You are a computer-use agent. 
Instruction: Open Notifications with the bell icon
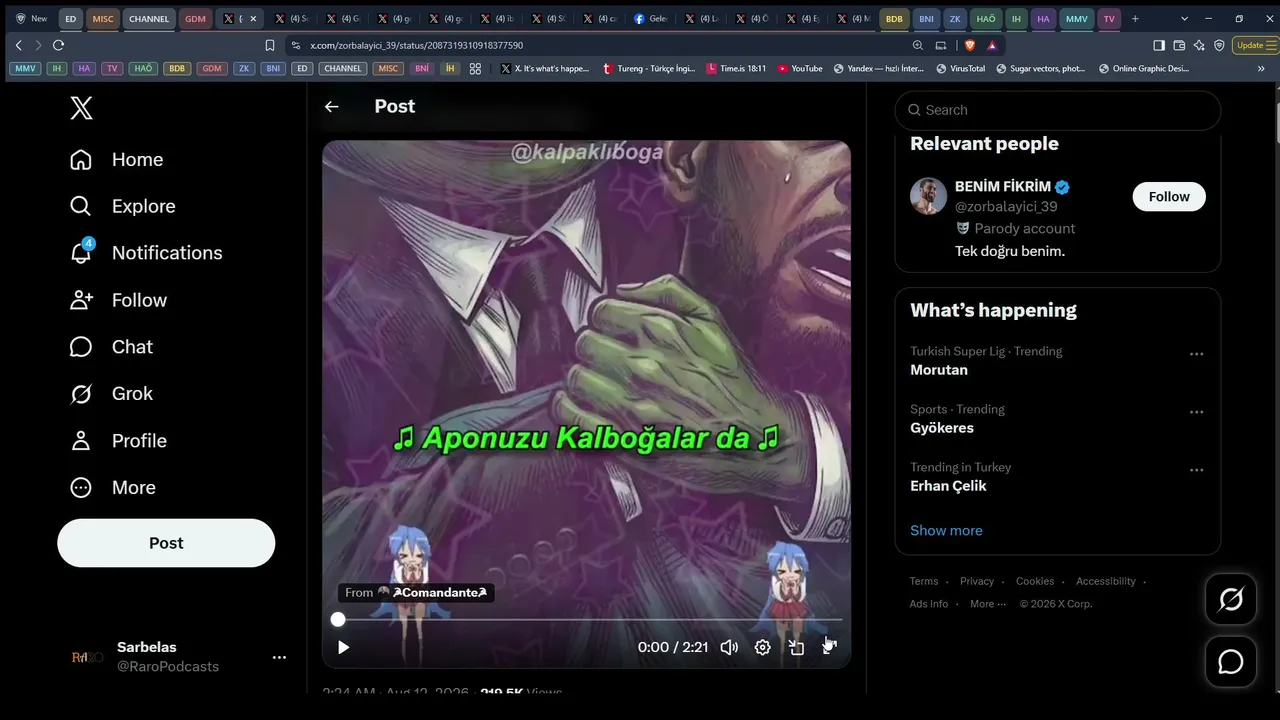tap(145, 253)
